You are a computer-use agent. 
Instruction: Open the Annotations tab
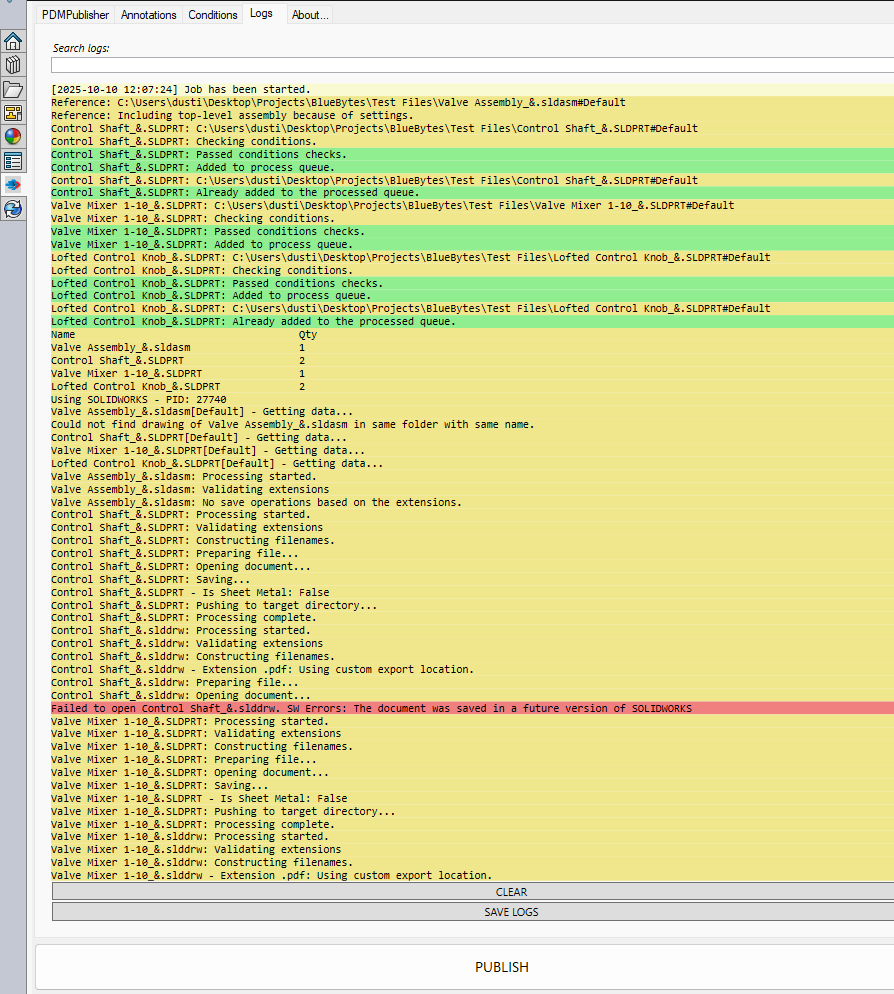(148, 15)
